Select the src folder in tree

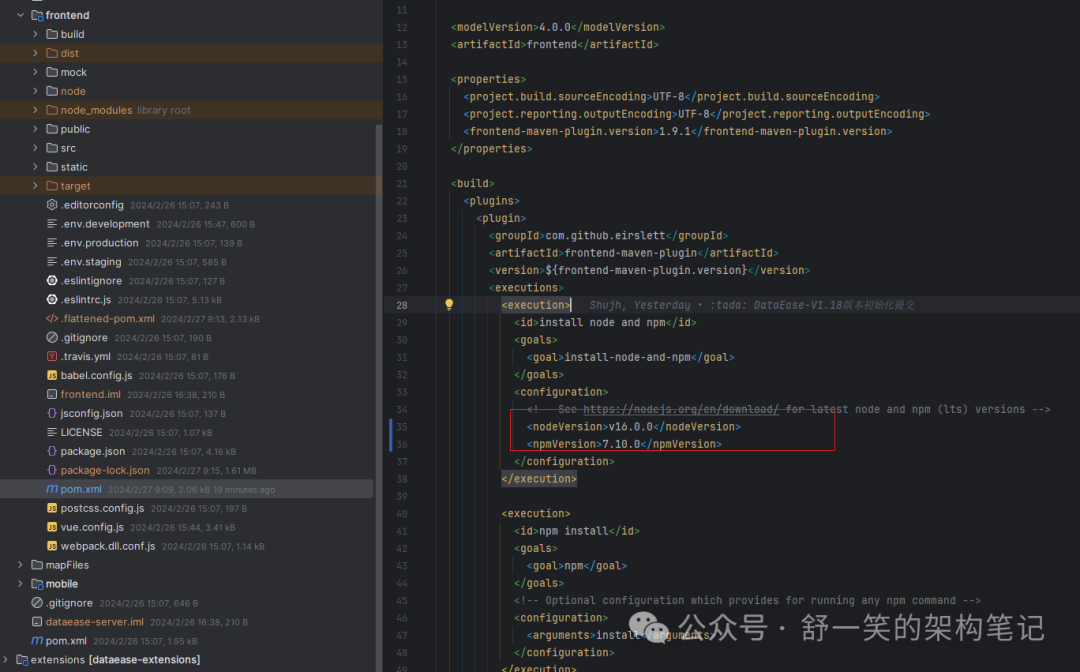click(68, 148)
